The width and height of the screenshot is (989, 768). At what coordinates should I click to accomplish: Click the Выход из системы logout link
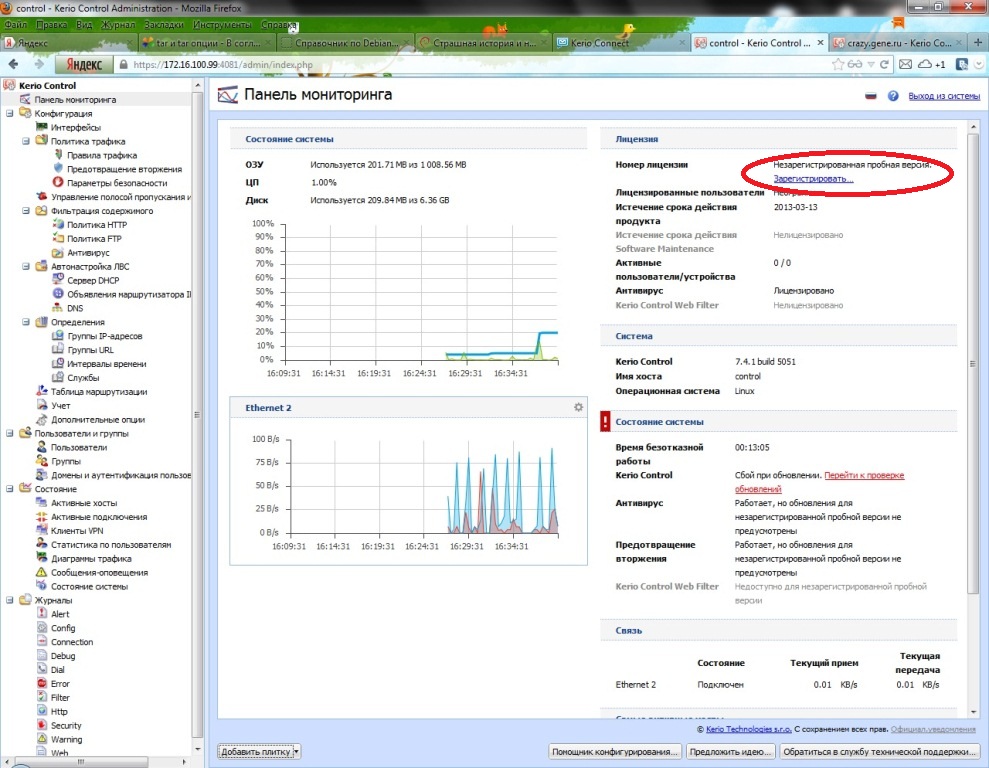coord(943,96)
